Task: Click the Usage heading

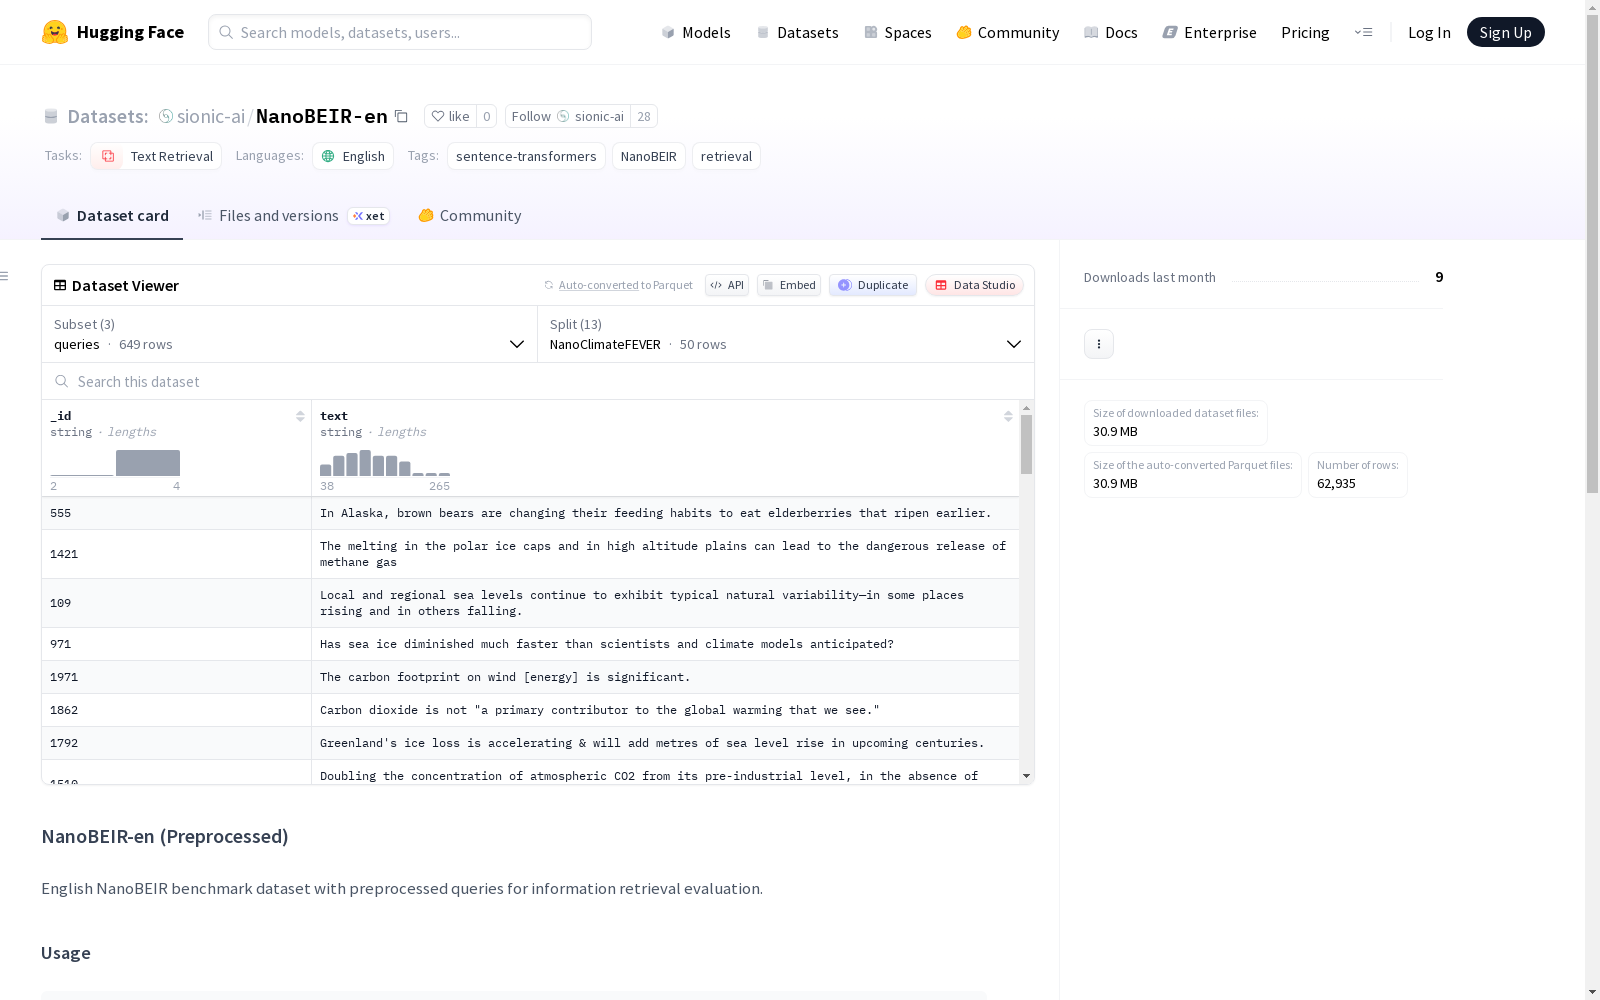Action: [x=66, y=953]
